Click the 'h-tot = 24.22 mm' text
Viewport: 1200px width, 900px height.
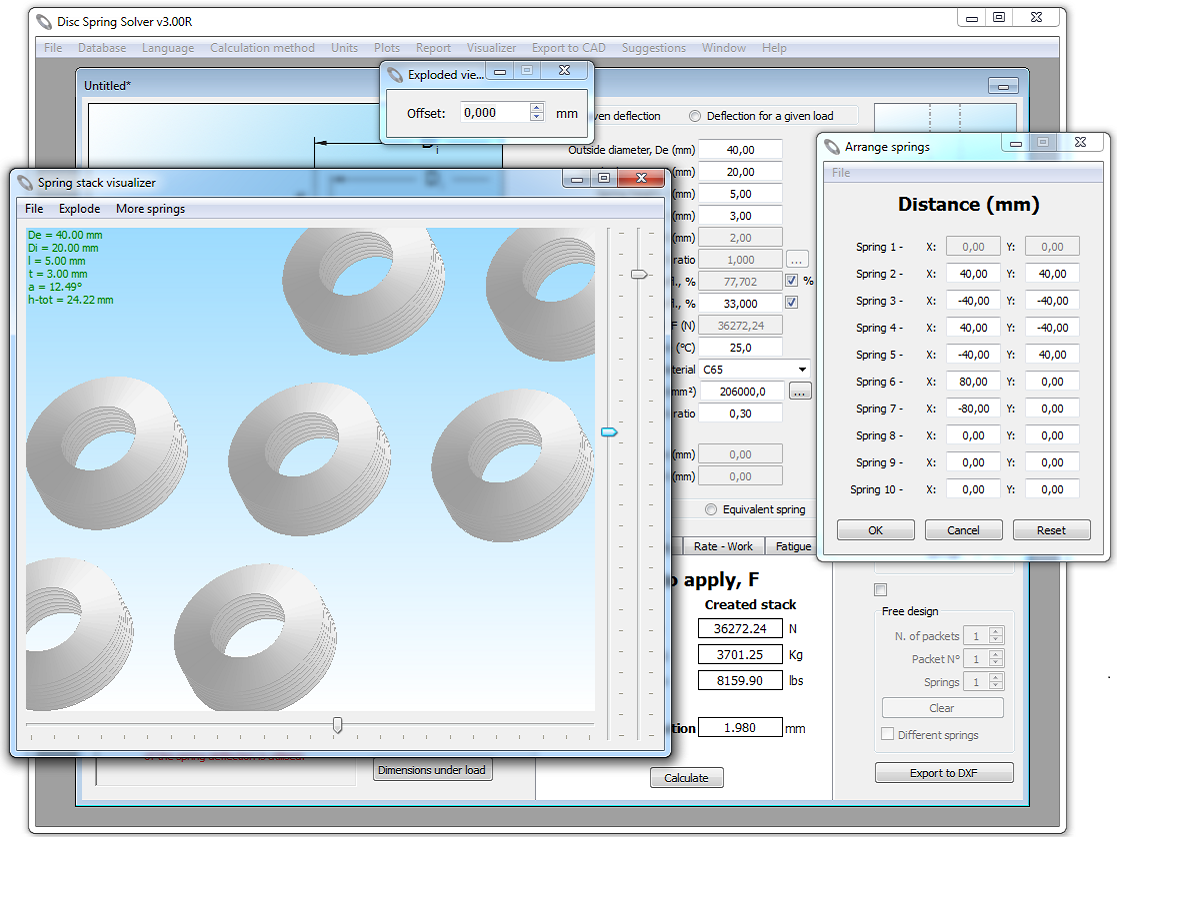coord(71,300)
